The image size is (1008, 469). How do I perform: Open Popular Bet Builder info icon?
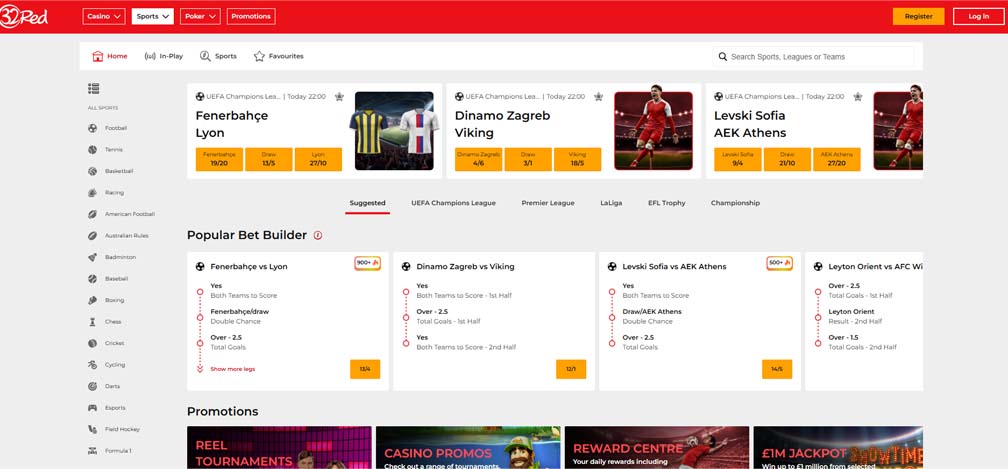(x=318, y=236)
